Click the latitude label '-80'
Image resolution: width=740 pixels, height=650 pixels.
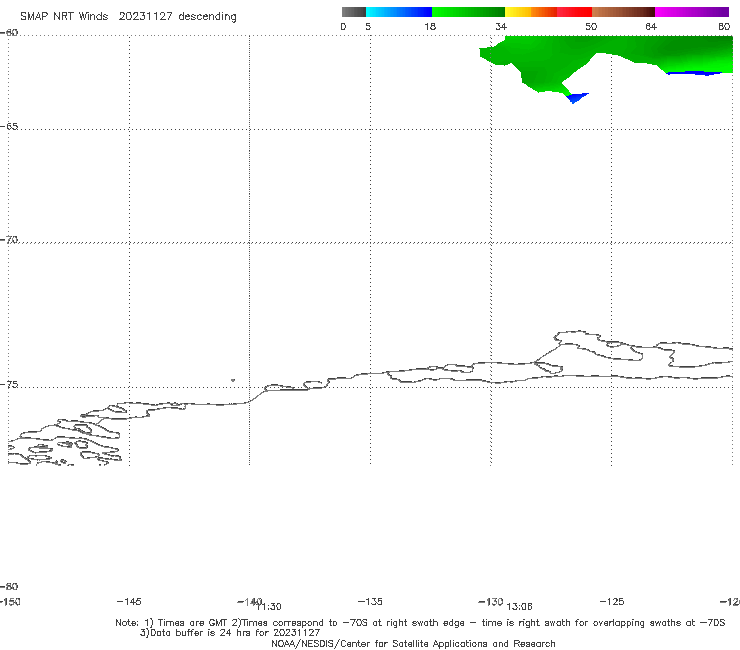pos(9,587)
